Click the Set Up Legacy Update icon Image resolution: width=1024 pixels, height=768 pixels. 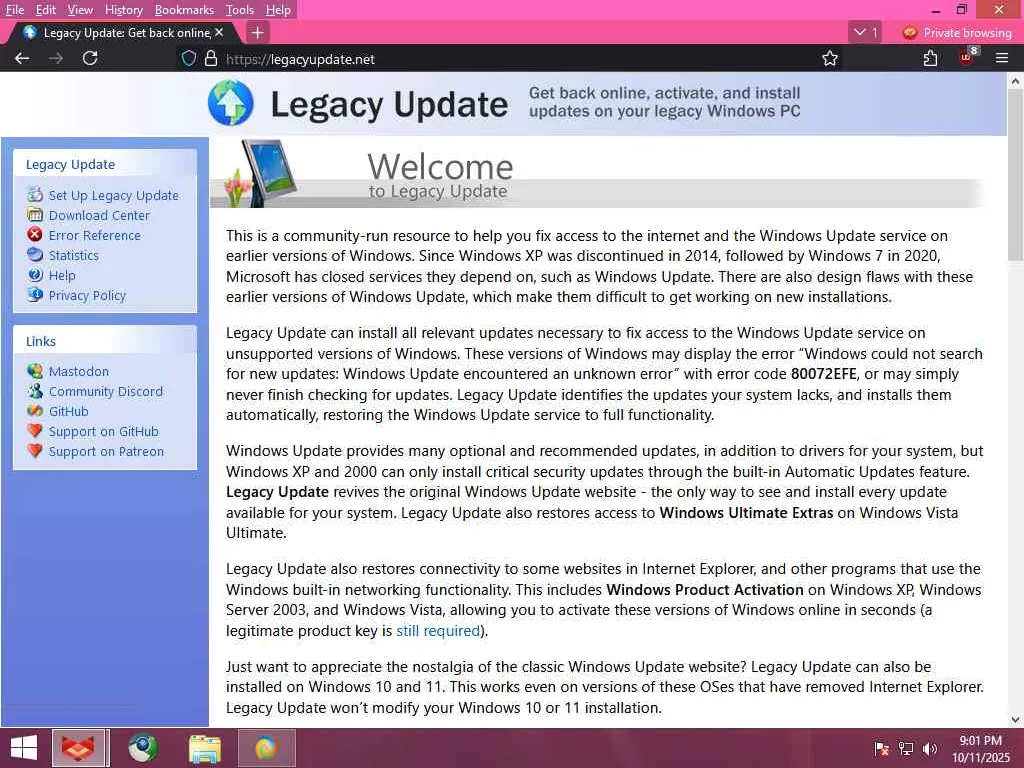[x=35, y=195]
